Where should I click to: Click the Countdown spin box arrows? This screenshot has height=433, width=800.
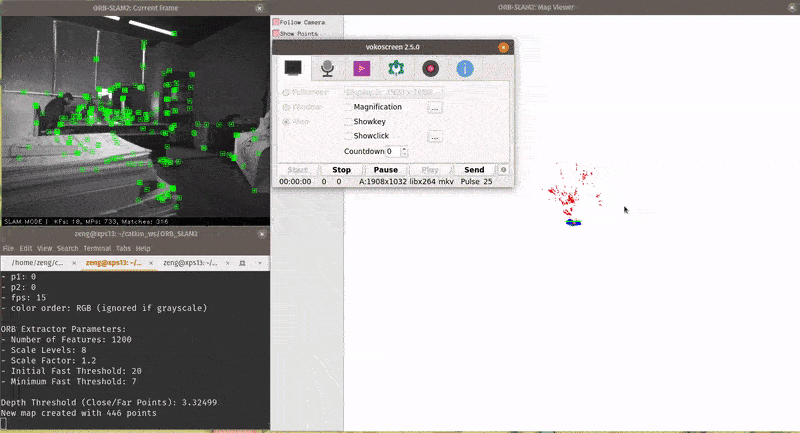[x=404, y=151]
